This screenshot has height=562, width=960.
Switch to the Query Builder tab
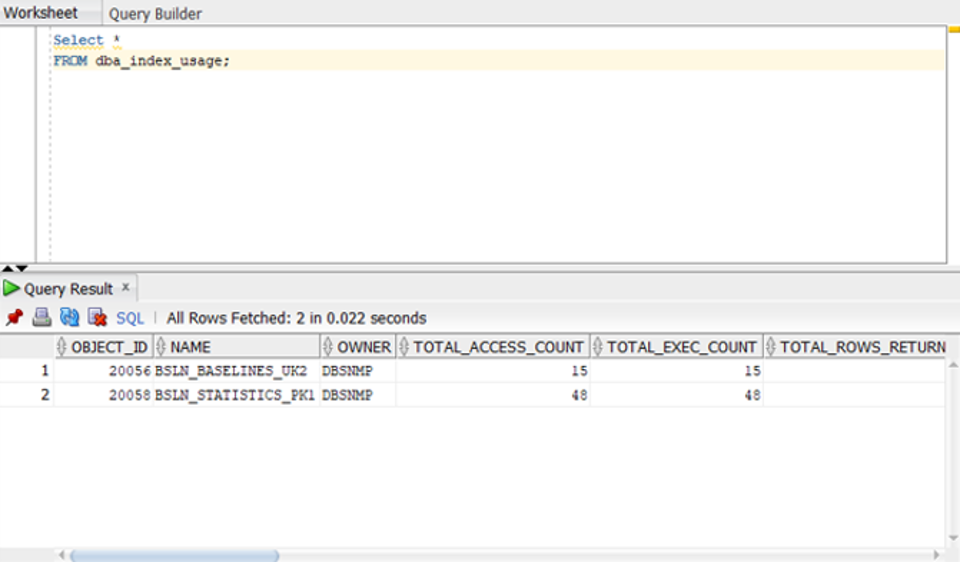click(x=155, y=14)
